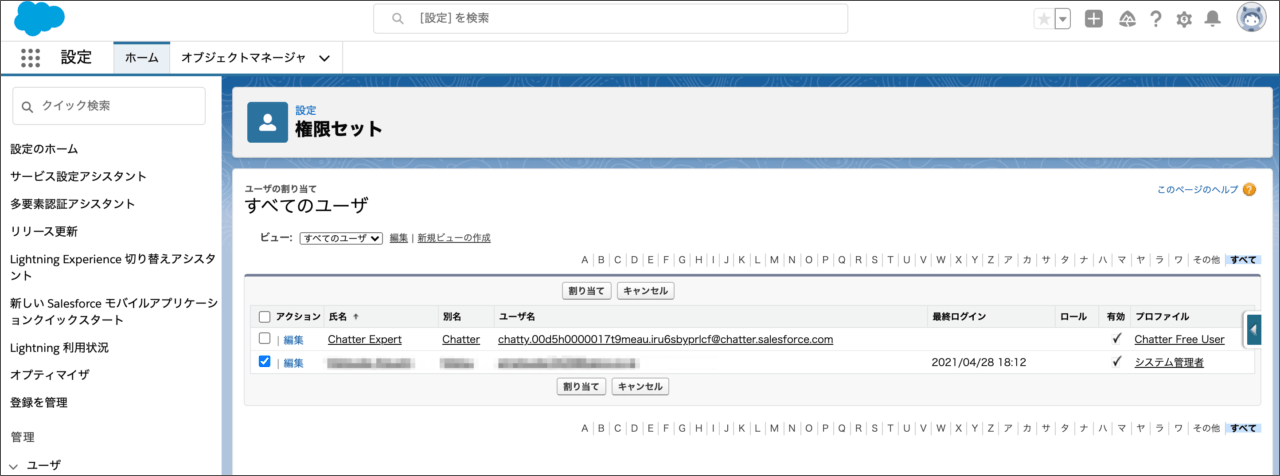Image resolution: width=1280 pixels, height=476 pixels.
Task: Click the ユーザ名 column header
Action: (516, 317)
